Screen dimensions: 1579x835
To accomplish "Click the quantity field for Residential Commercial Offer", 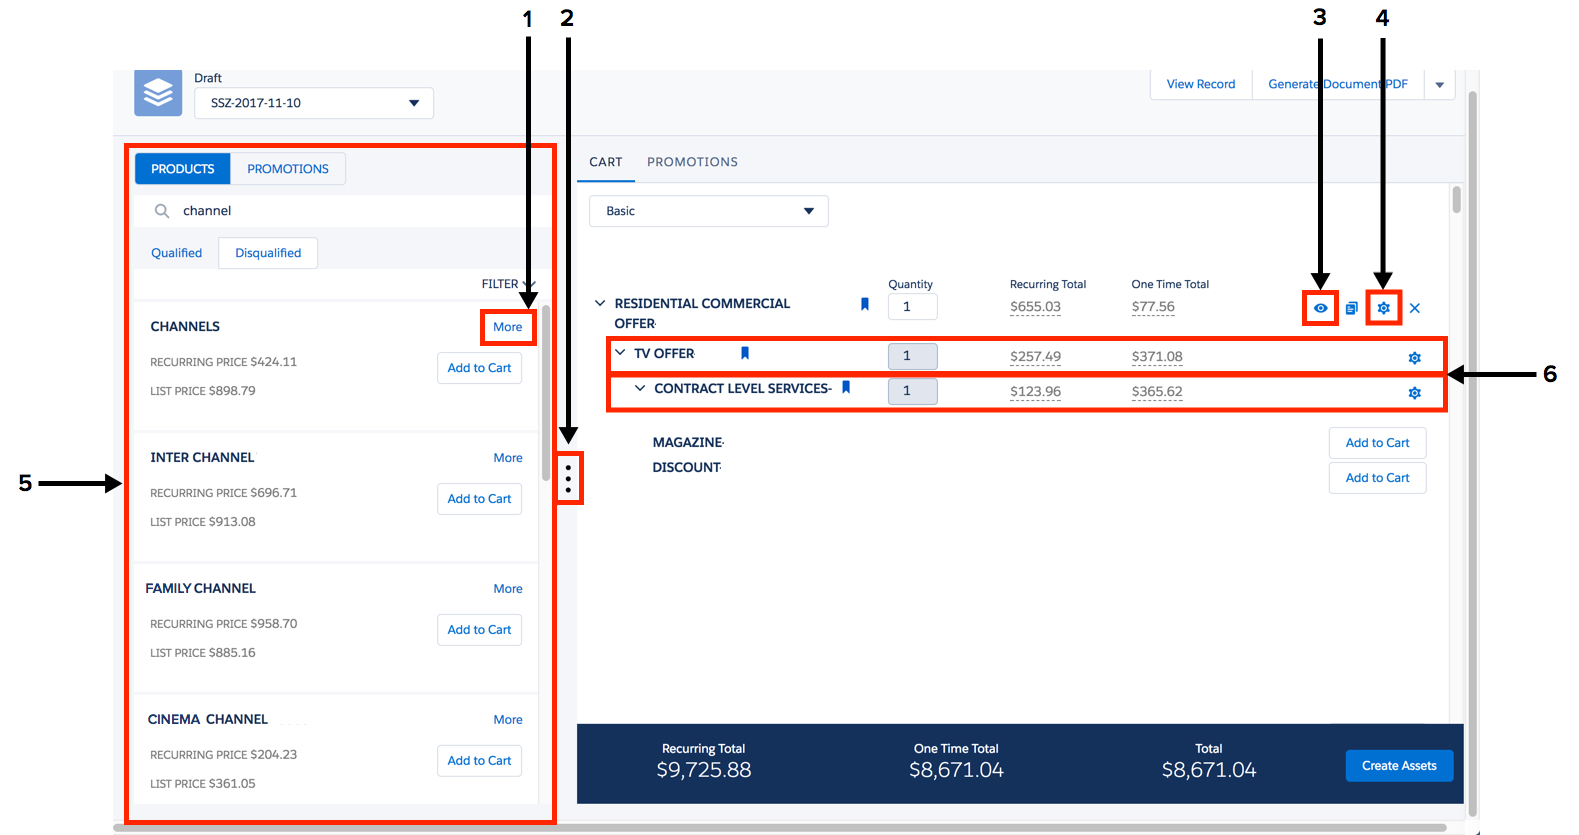I will pyautogui.click(x=912, y=307).
